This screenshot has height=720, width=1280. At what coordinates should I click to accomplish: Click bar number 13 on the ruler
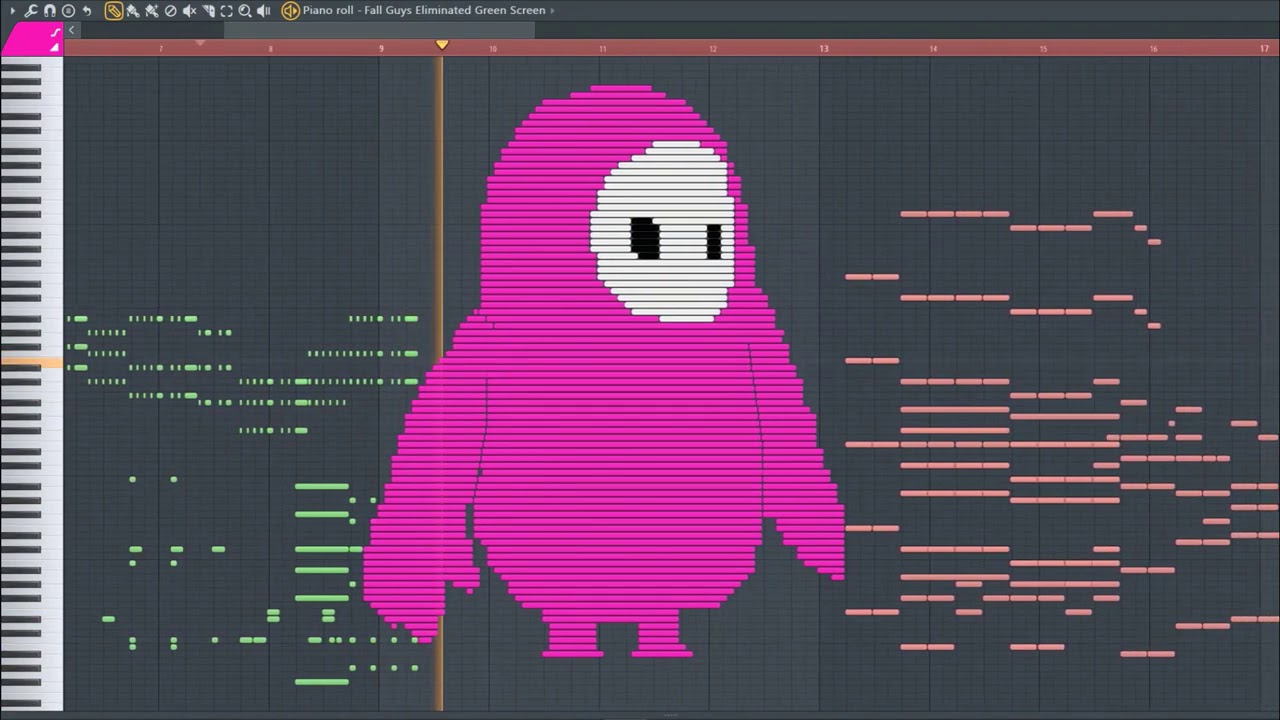(x=824, y=48)
